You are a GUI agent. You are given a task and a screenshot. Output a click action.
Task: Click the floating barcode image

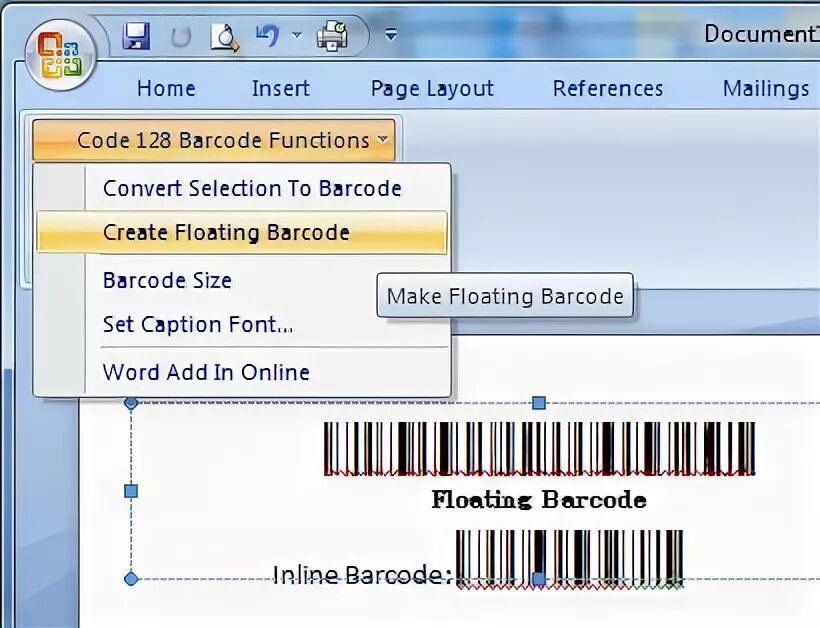point(539,449)
